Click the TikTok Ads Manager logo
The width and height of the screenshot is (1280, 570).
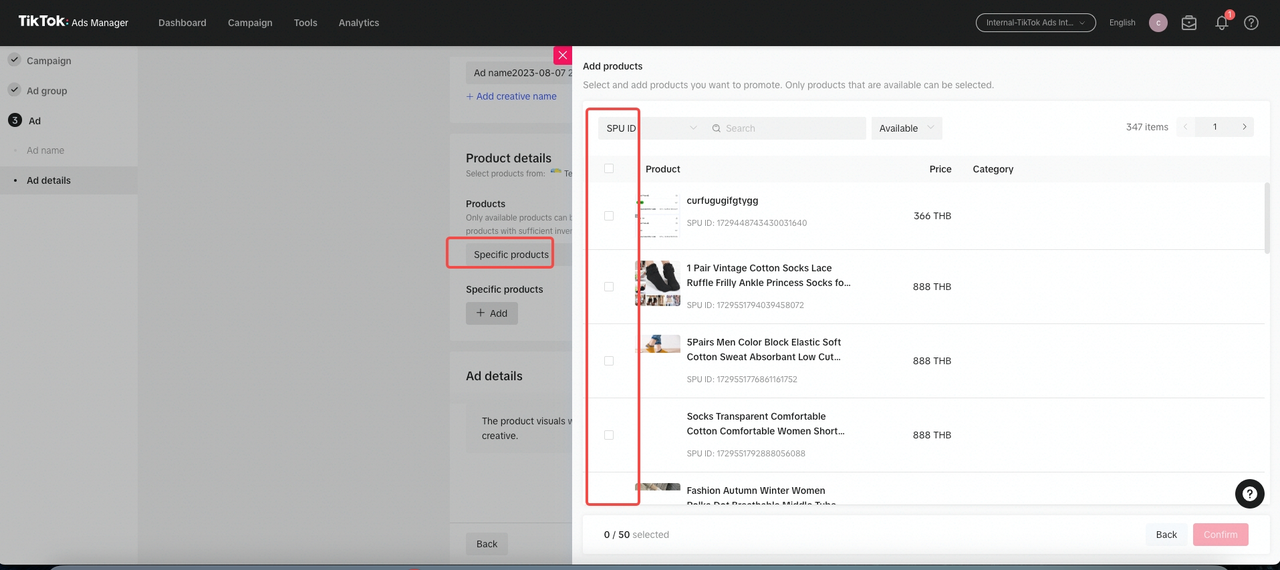point(73,22)
